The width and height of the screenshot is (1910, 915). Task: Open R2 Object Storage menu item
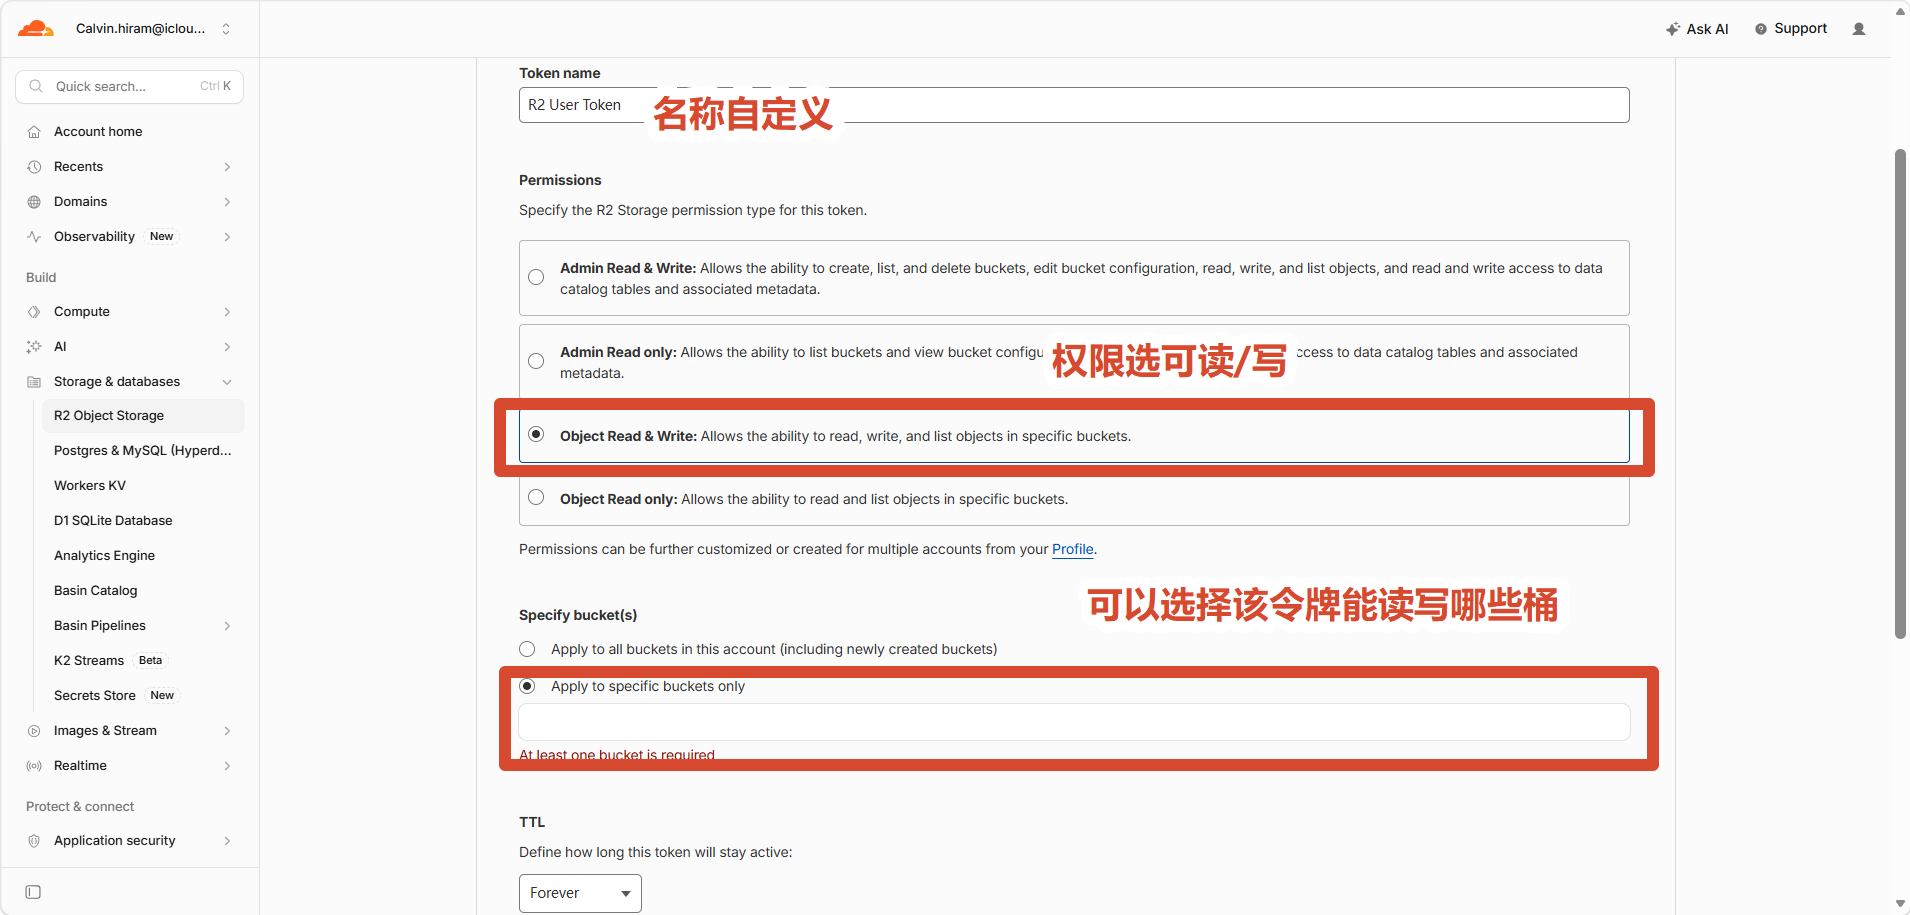(x=143, y=416)
